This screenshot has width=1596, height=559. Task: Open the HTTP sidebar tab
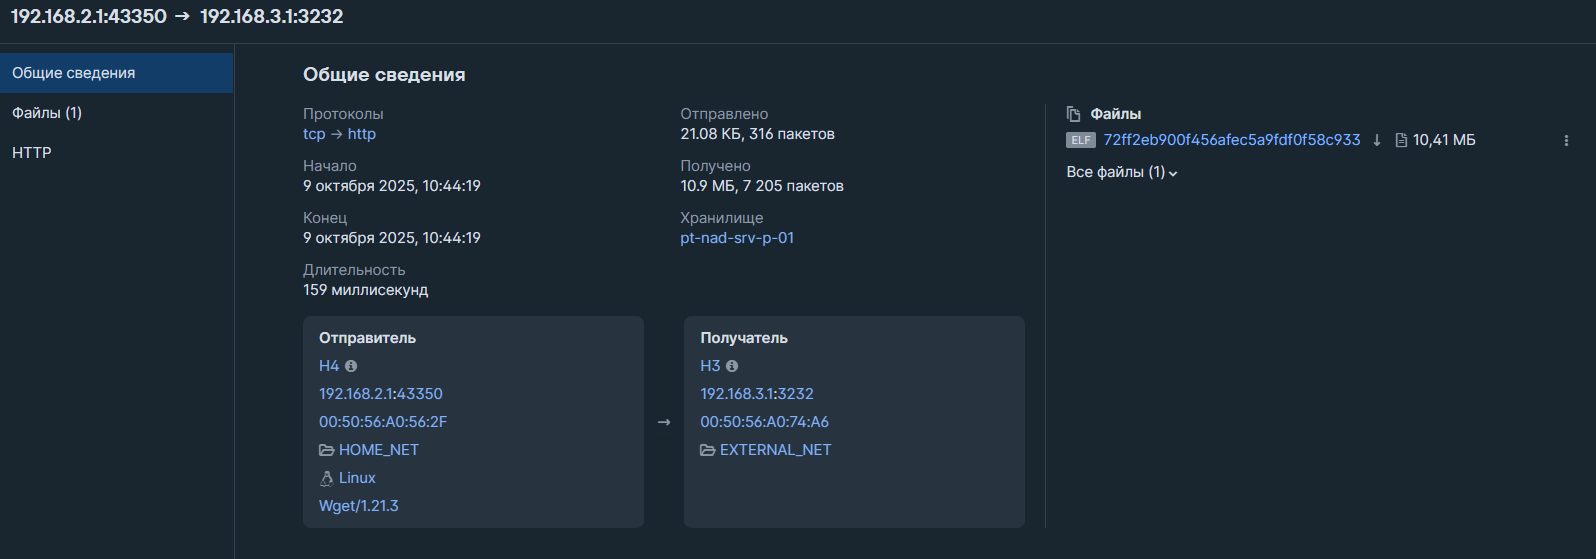click(32, 153)
